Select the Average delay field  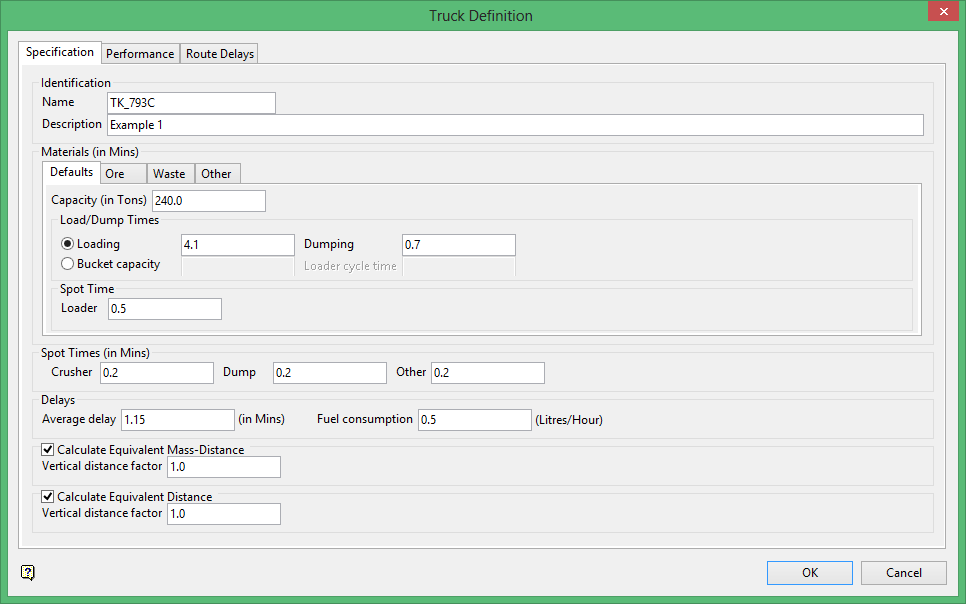(177, 420)
